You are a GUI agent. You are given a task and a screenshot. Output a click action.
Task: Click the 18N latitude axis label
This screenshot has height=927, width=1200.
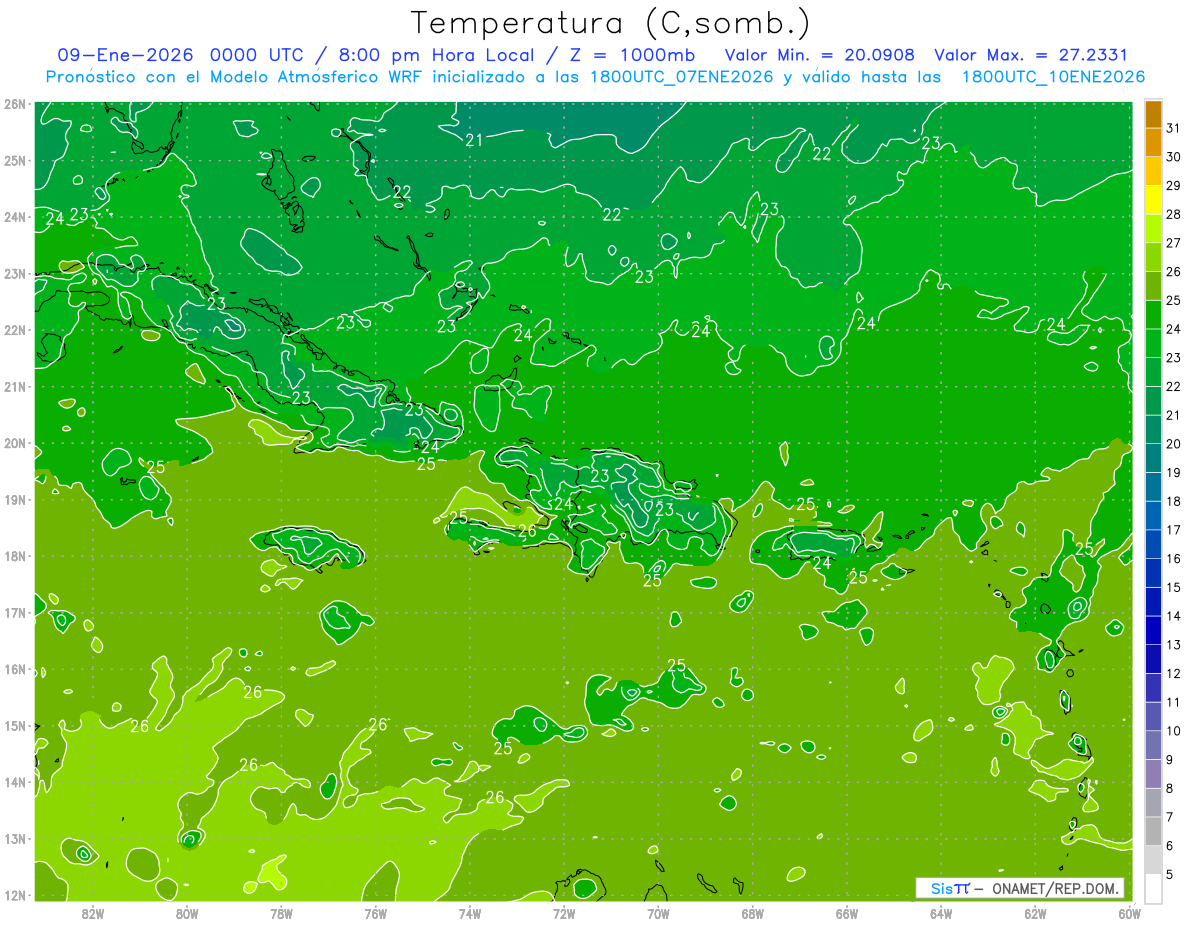click(14, 556)
